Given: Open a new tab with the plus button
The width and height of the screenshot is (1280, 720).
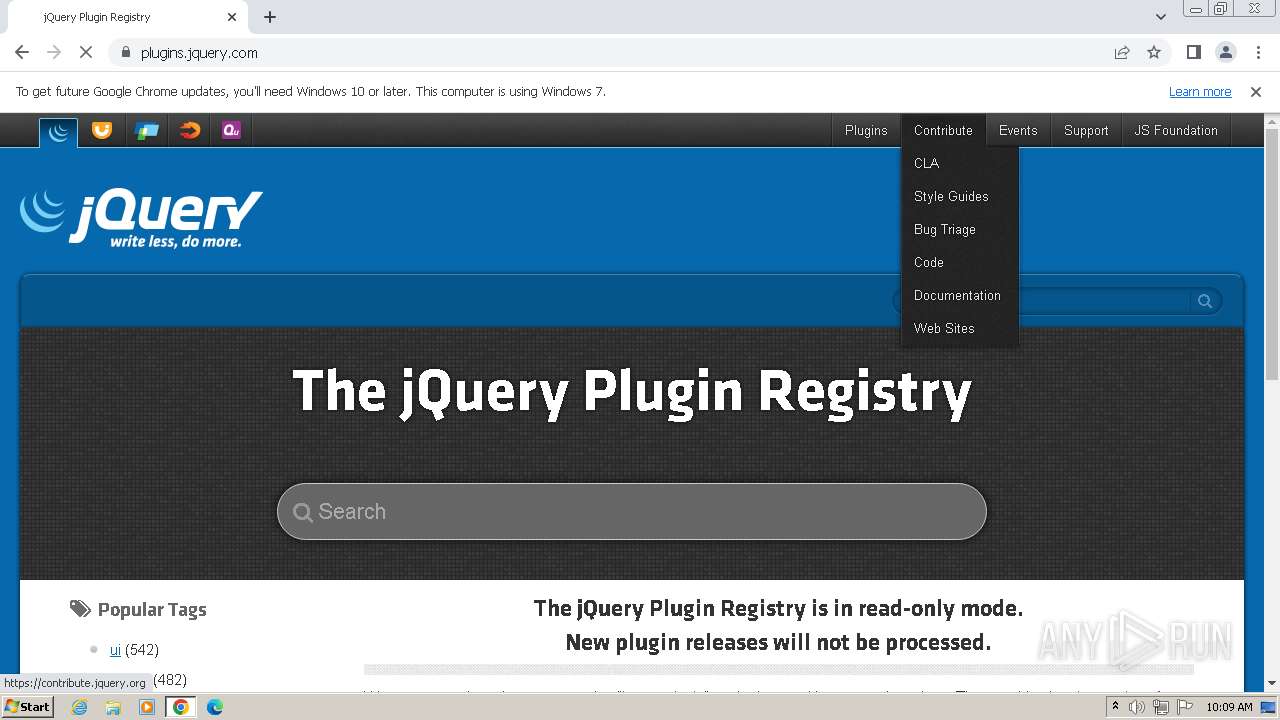Looking at the screenshot, I should click(x=270, y=17).
